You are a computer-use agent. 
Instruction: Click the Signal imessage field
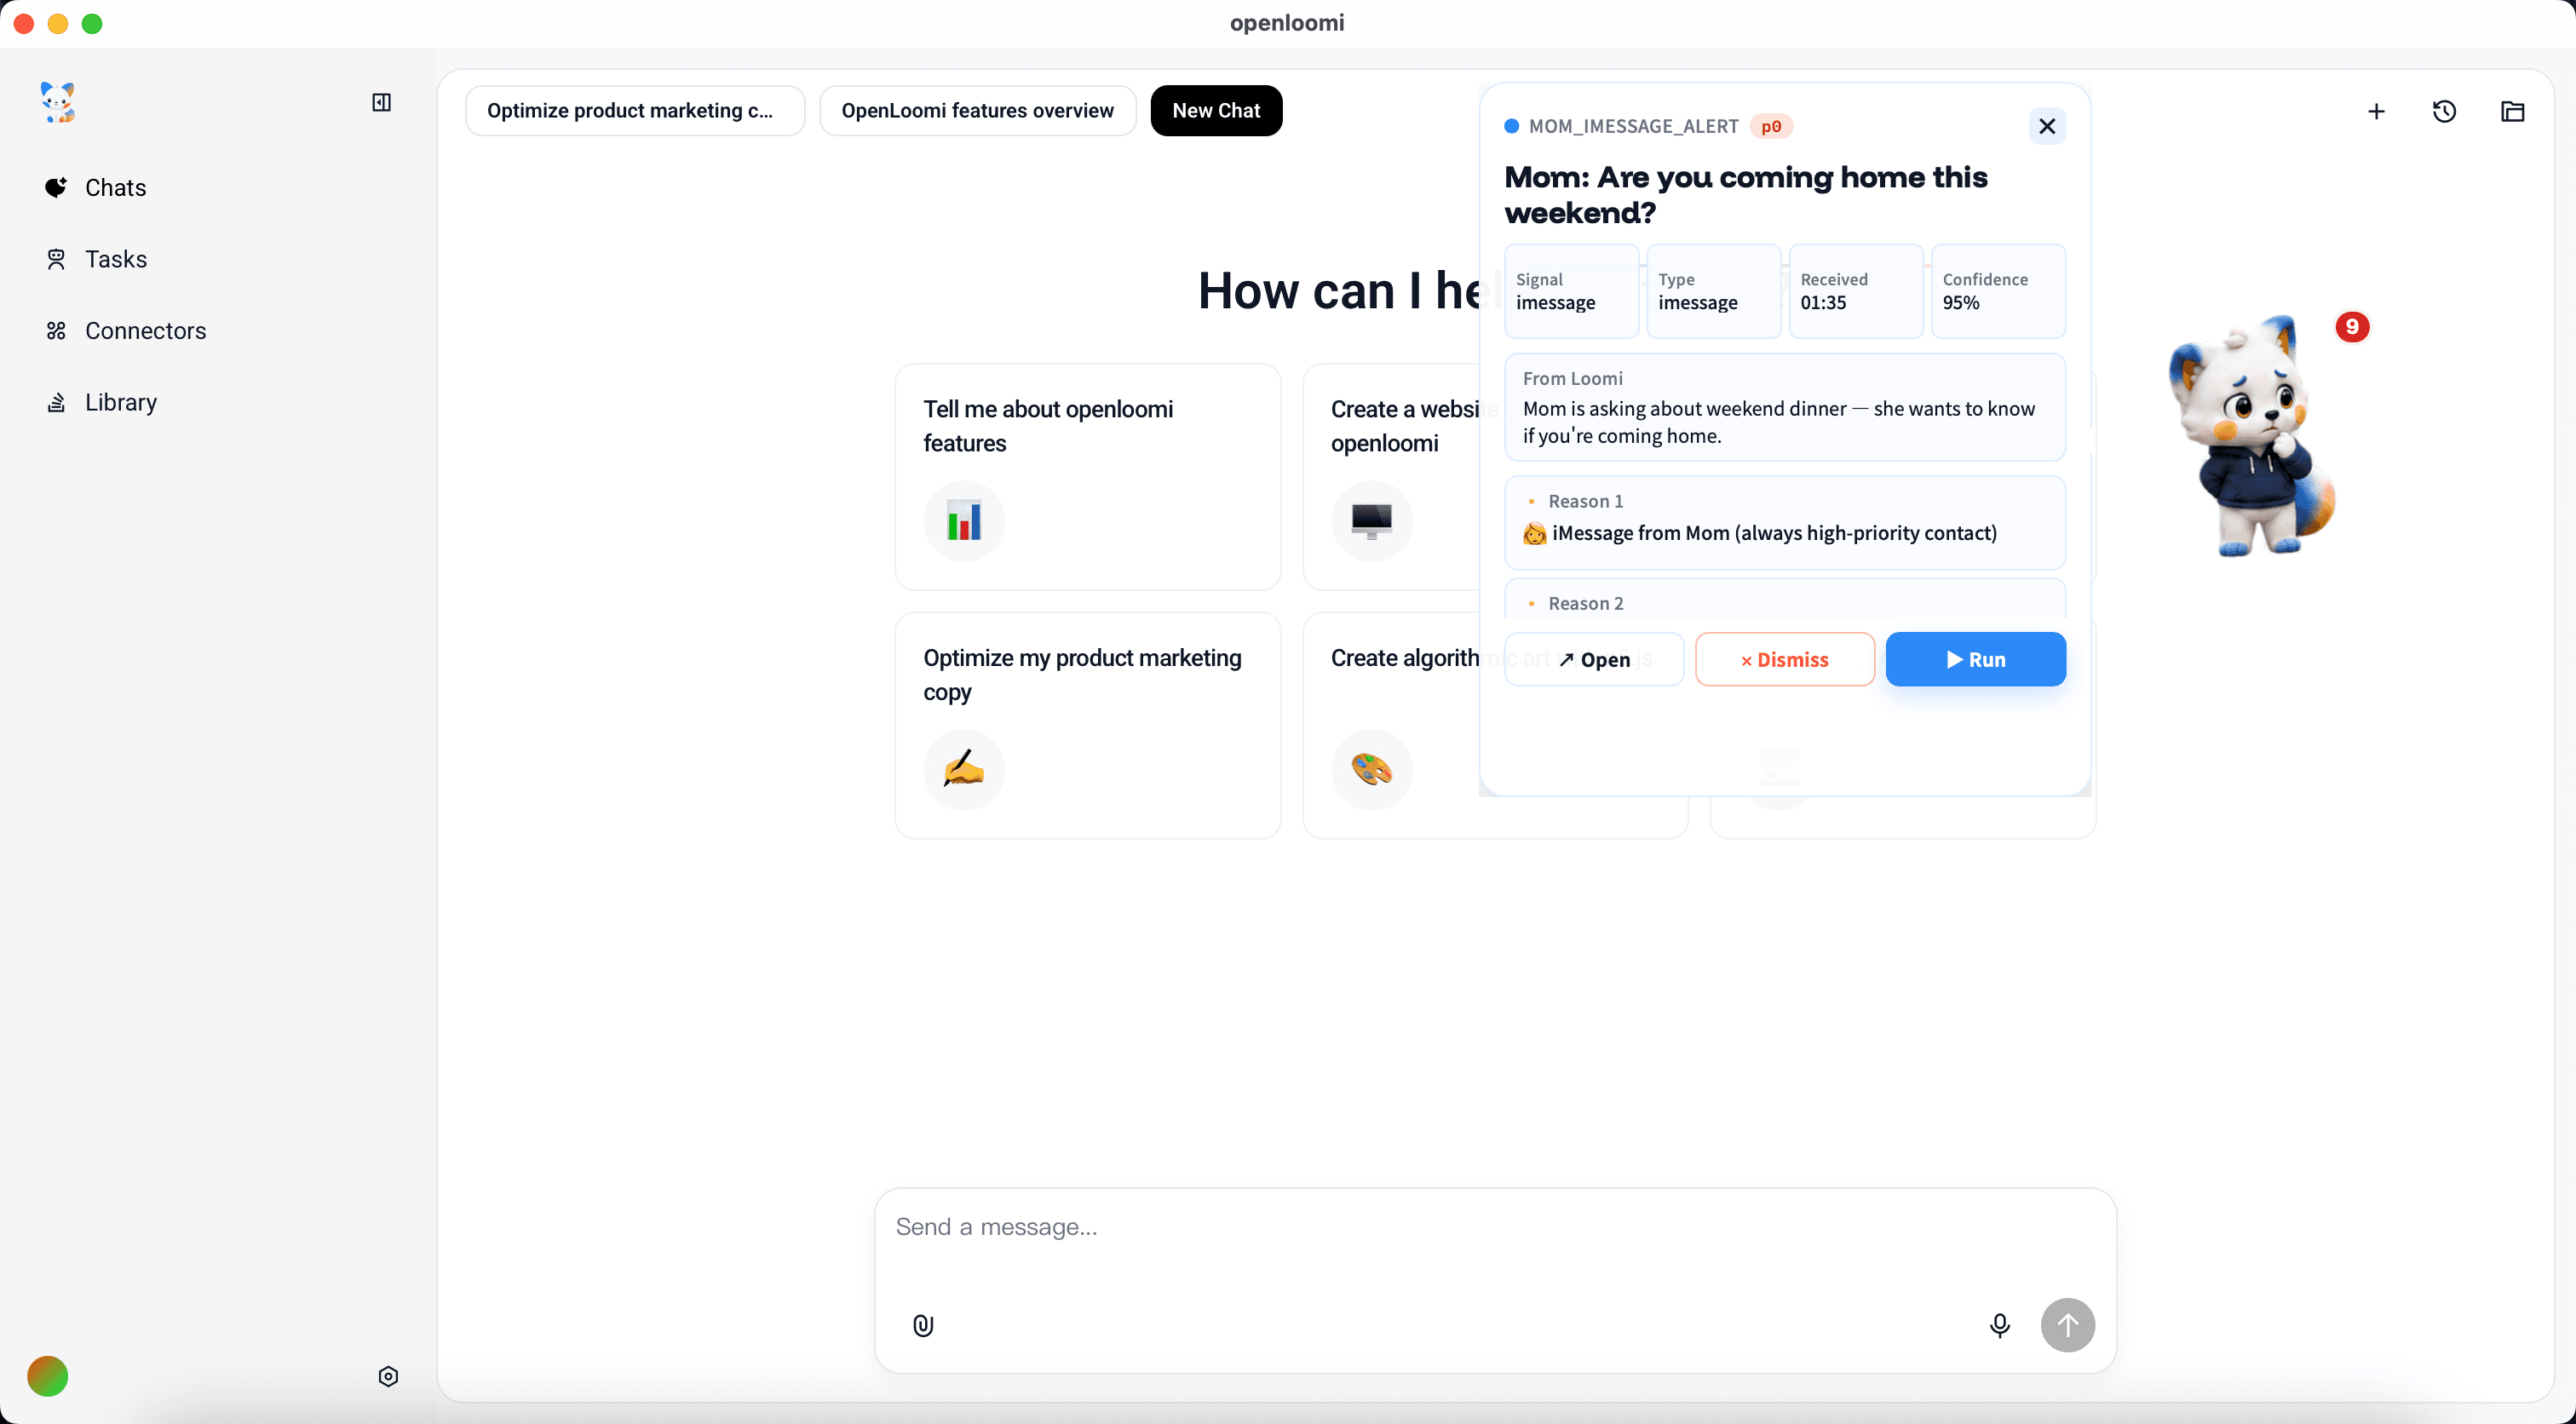click(1571, 291)
